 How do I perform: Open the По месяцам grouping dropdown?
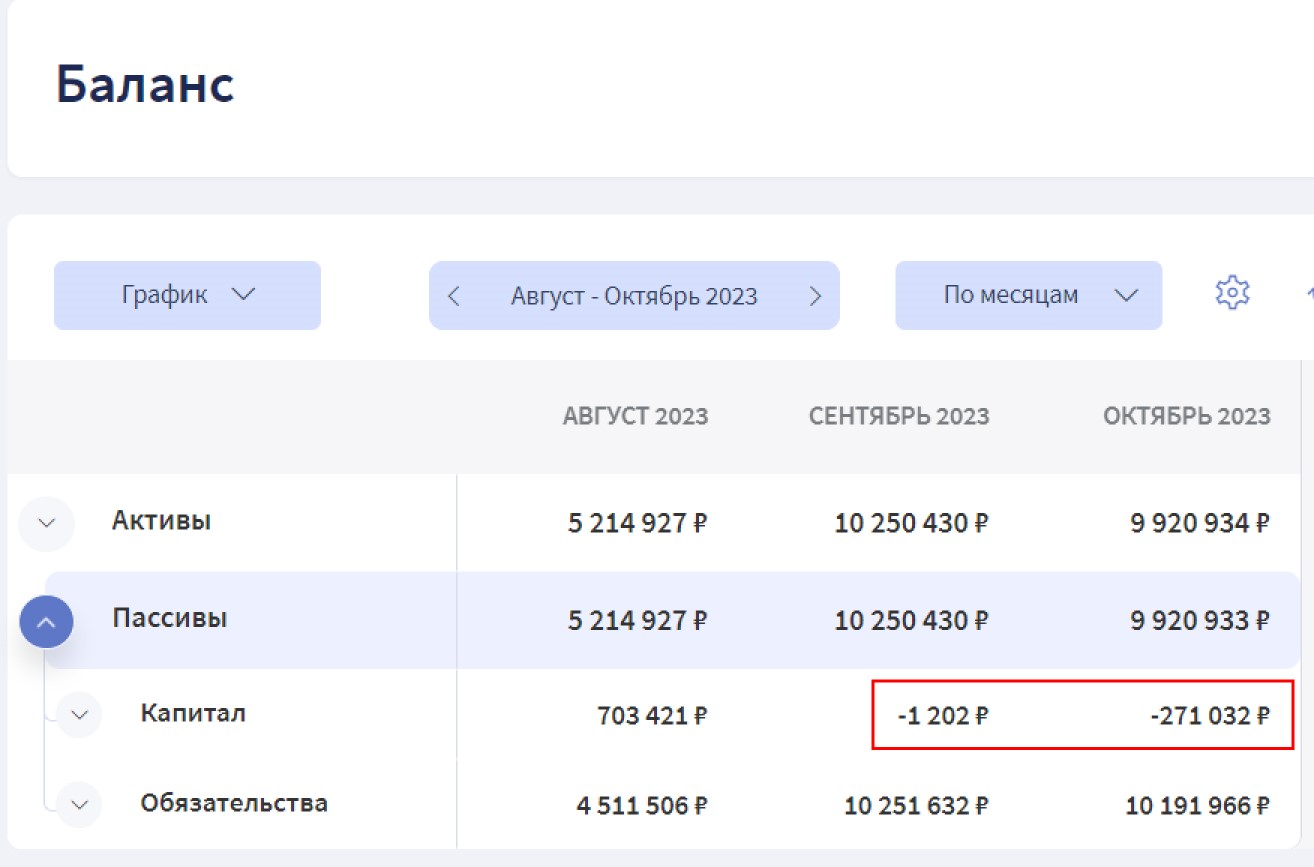pos(1028,296)
